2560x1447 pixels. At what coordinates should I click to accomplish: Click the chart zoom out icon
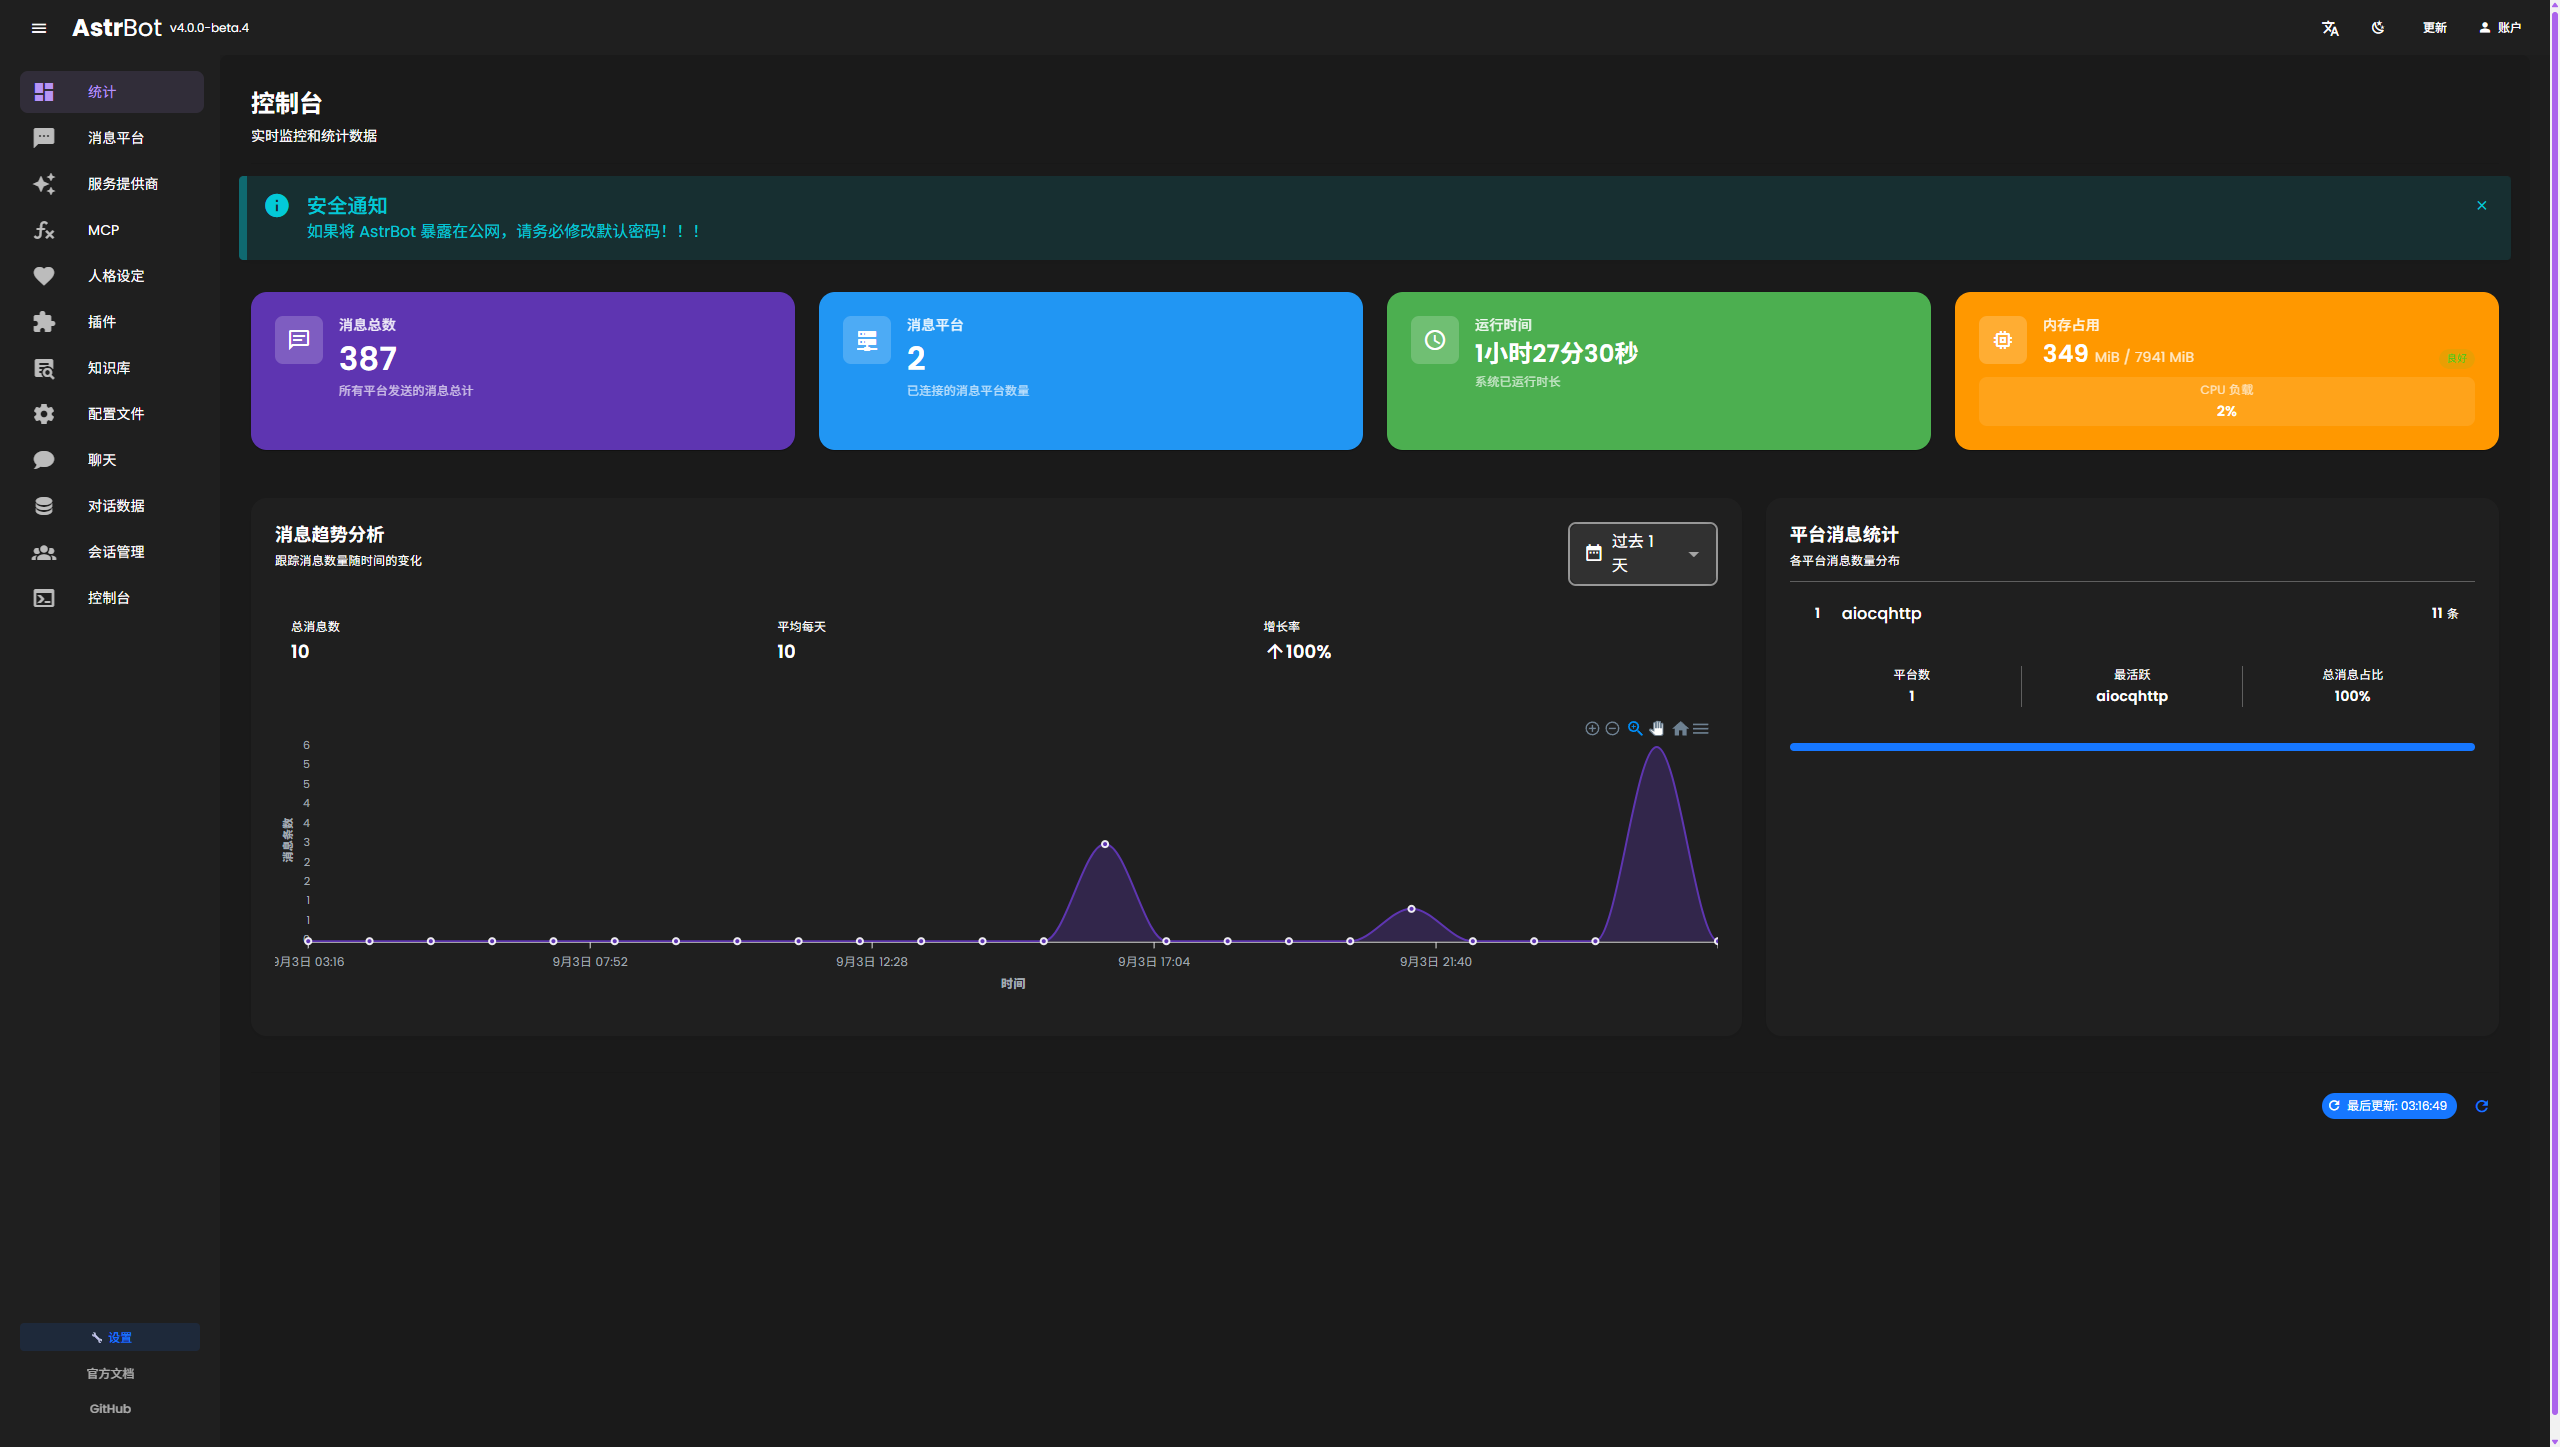coord(1612,729)
